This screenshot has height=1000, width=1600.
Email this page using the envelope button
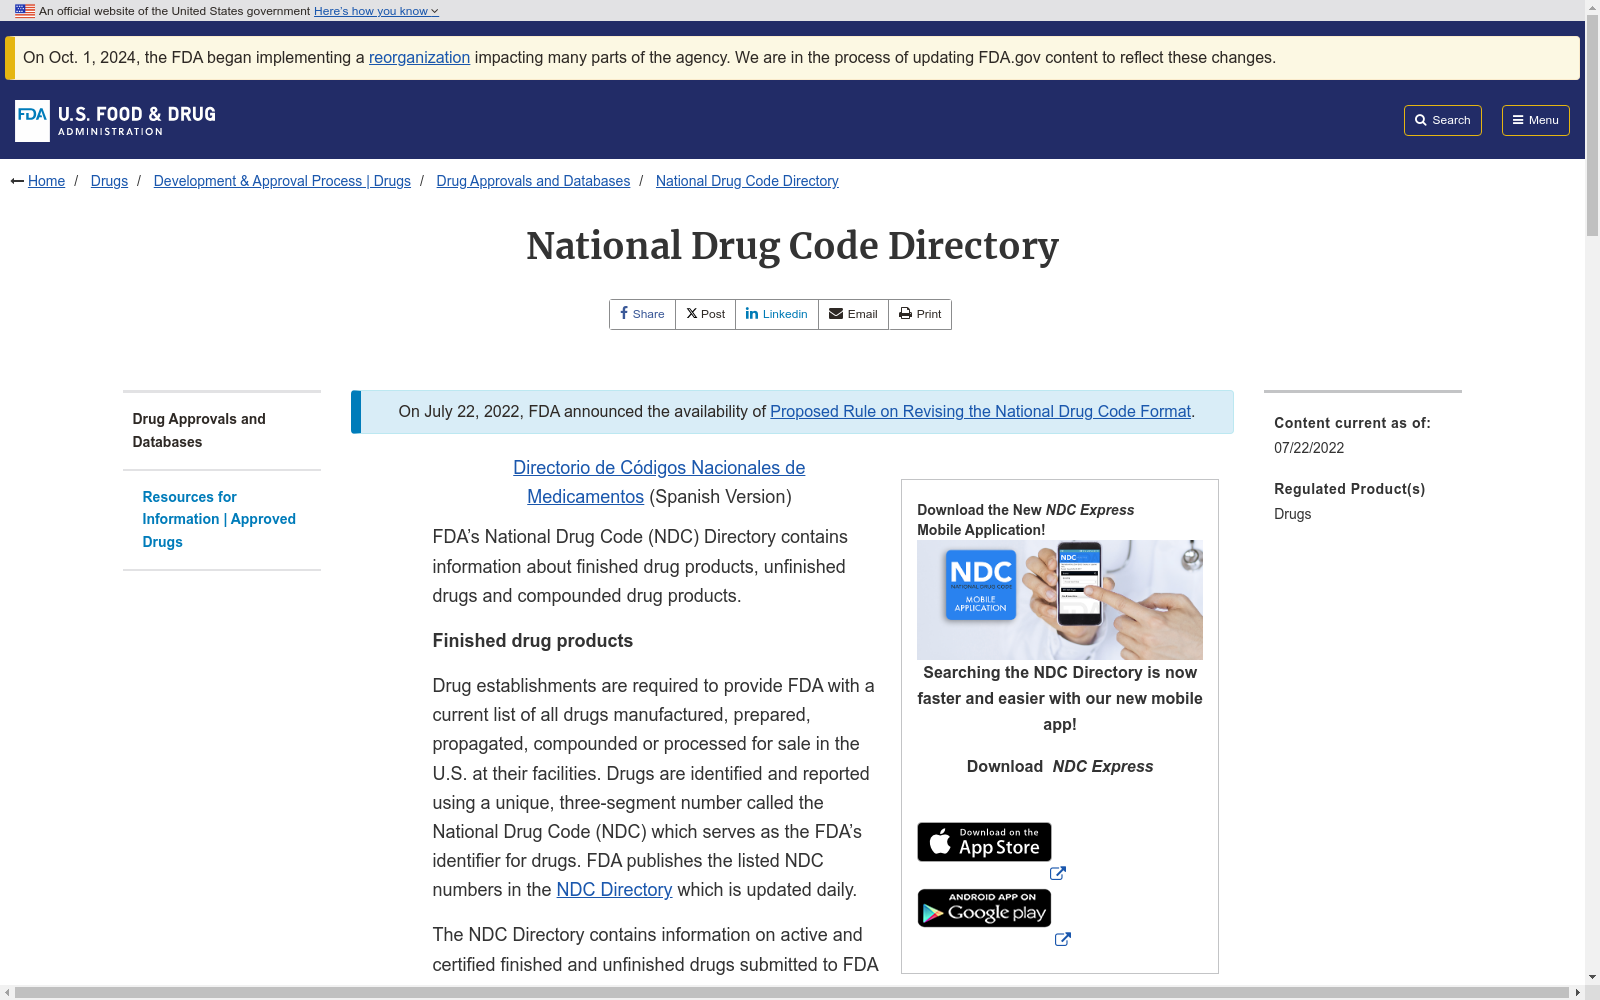(x=853, y=314)
